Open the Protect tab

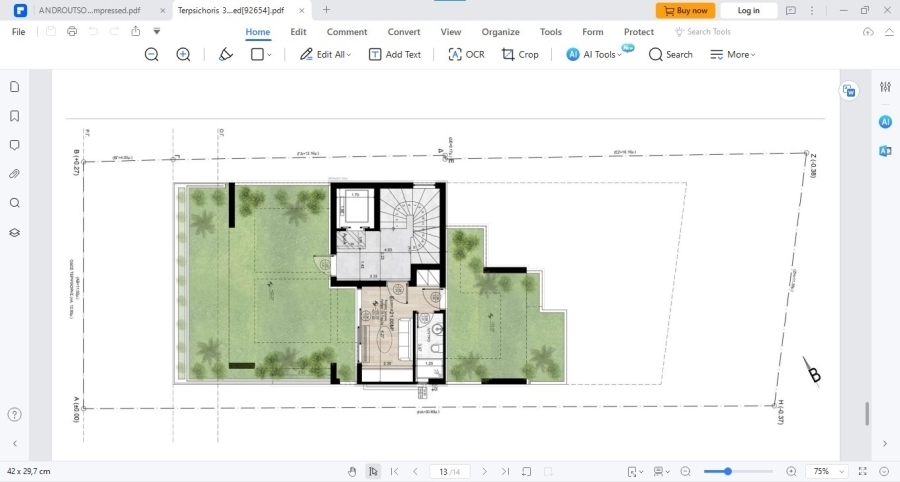(x=639, y=32)
